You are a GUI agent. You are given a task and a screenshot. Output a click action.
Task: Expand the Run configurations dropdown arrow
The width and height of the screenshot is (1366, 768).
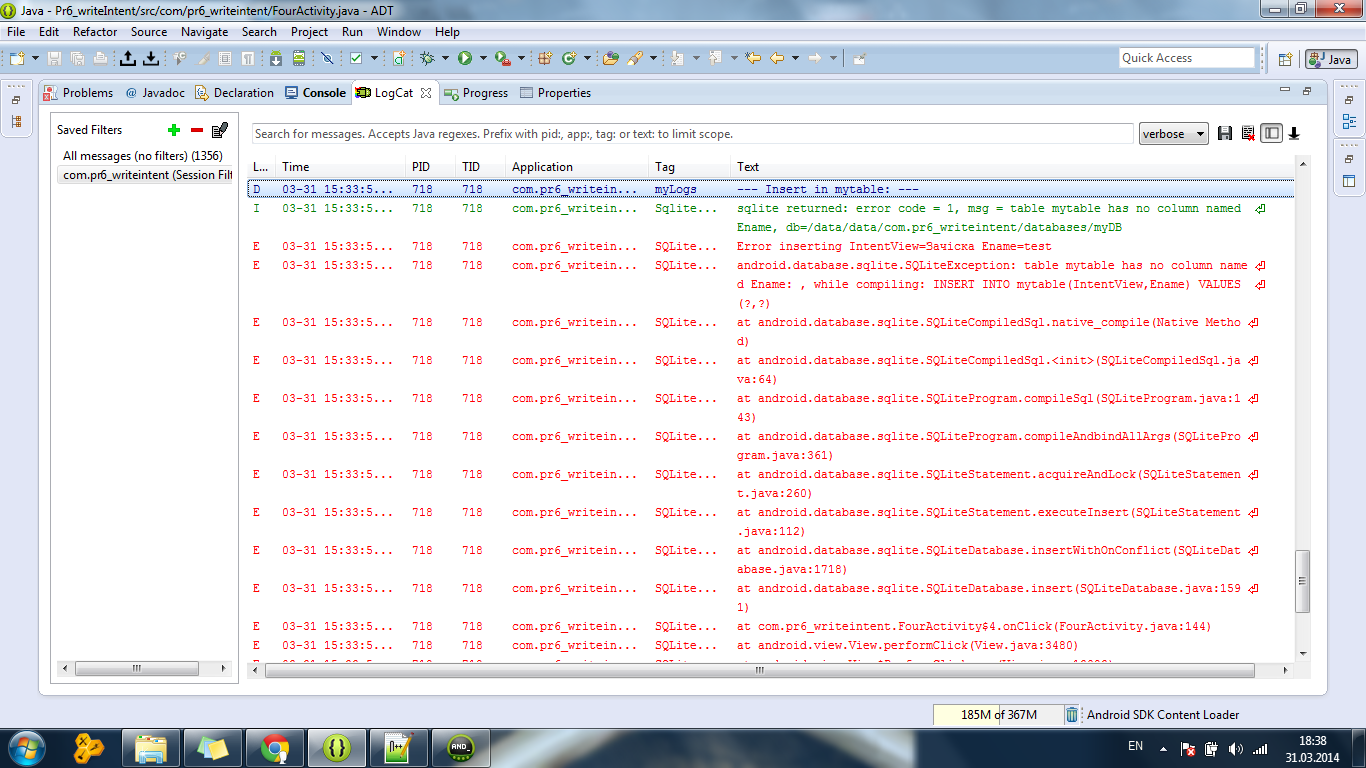483,58
